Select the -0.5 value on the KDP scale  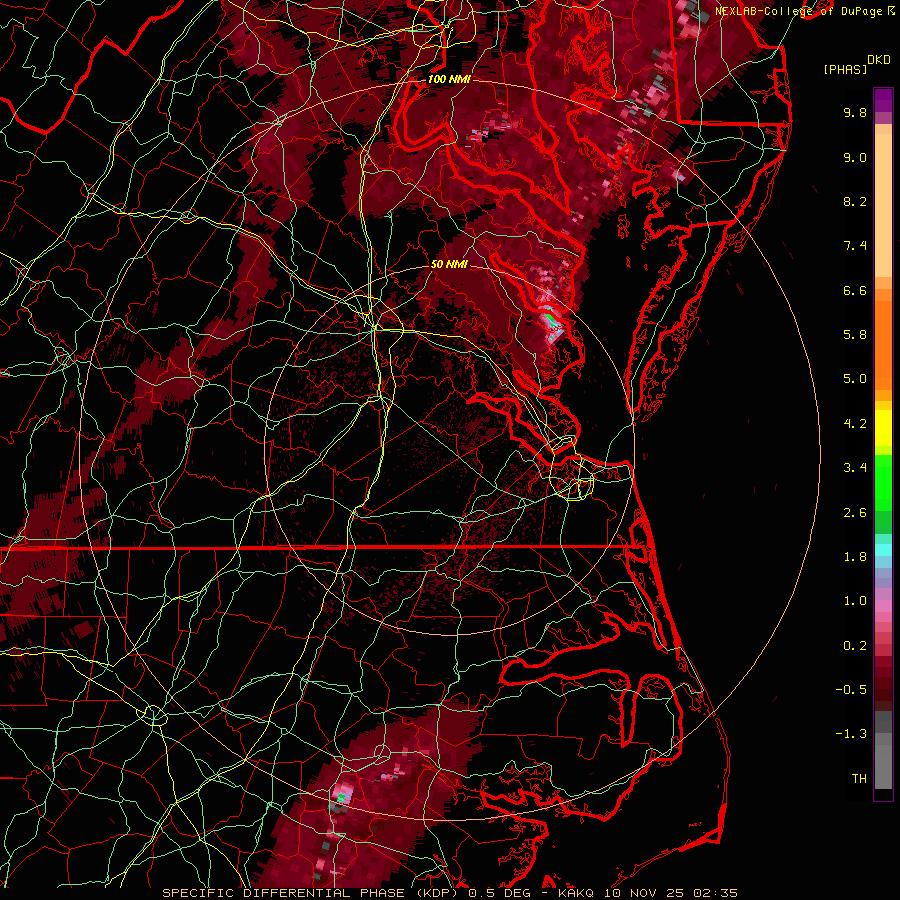(851, 690)
